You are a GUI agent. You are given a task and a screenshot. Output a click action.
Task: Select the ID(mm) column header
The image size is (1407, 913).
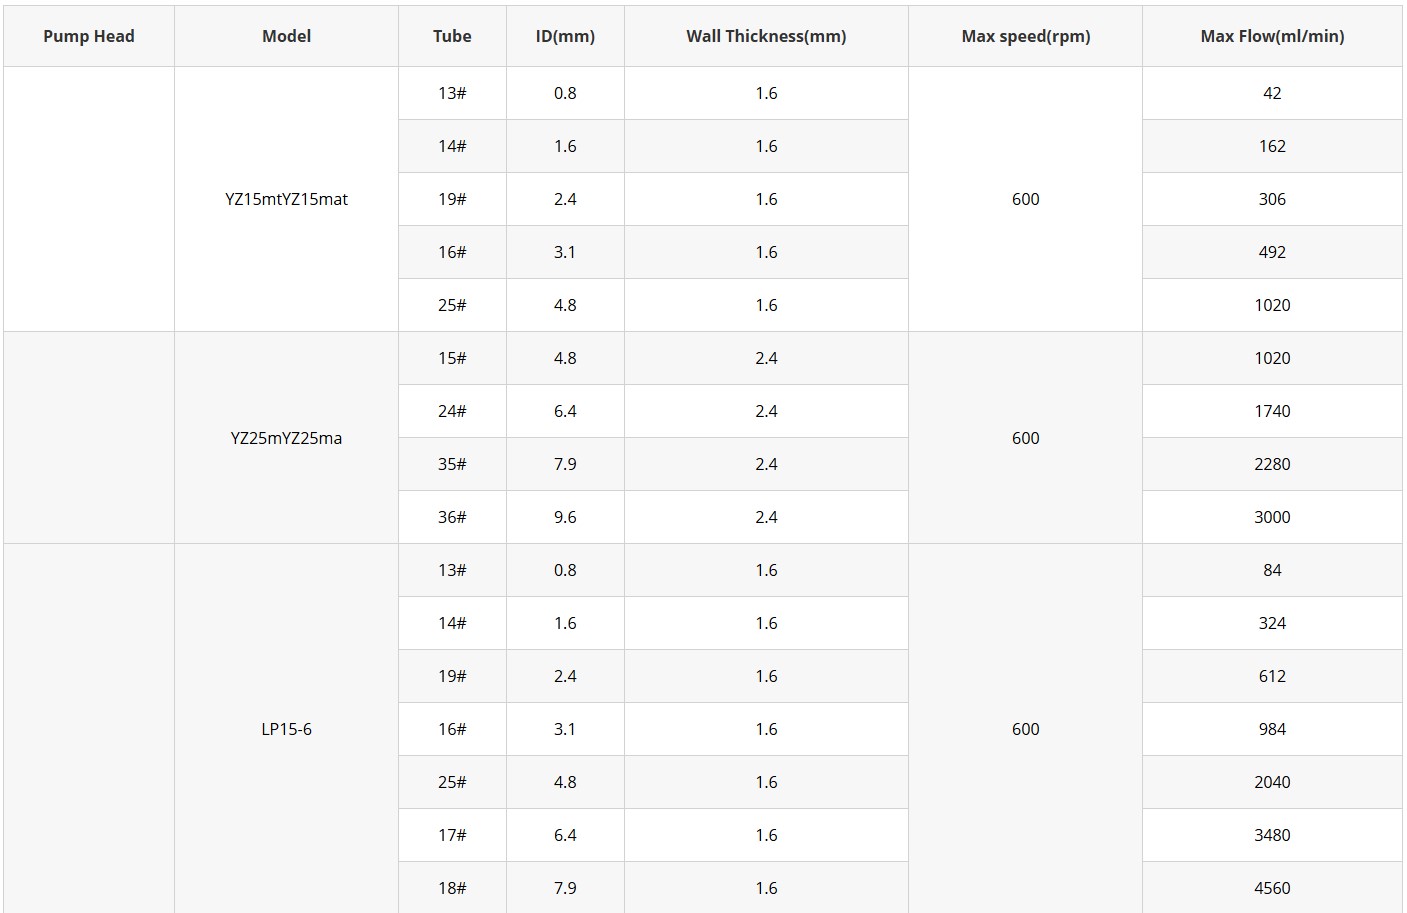click(565, 36)
